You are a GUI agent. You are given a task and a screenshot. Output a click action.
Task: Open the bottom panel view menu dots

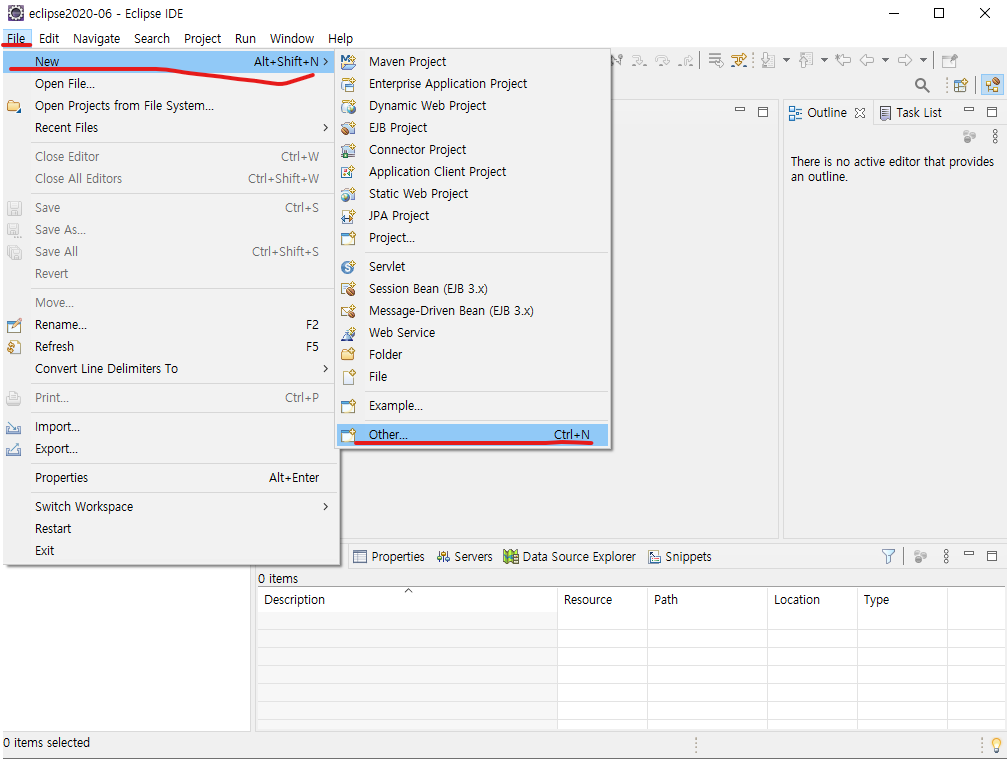(x=946, y=556)
